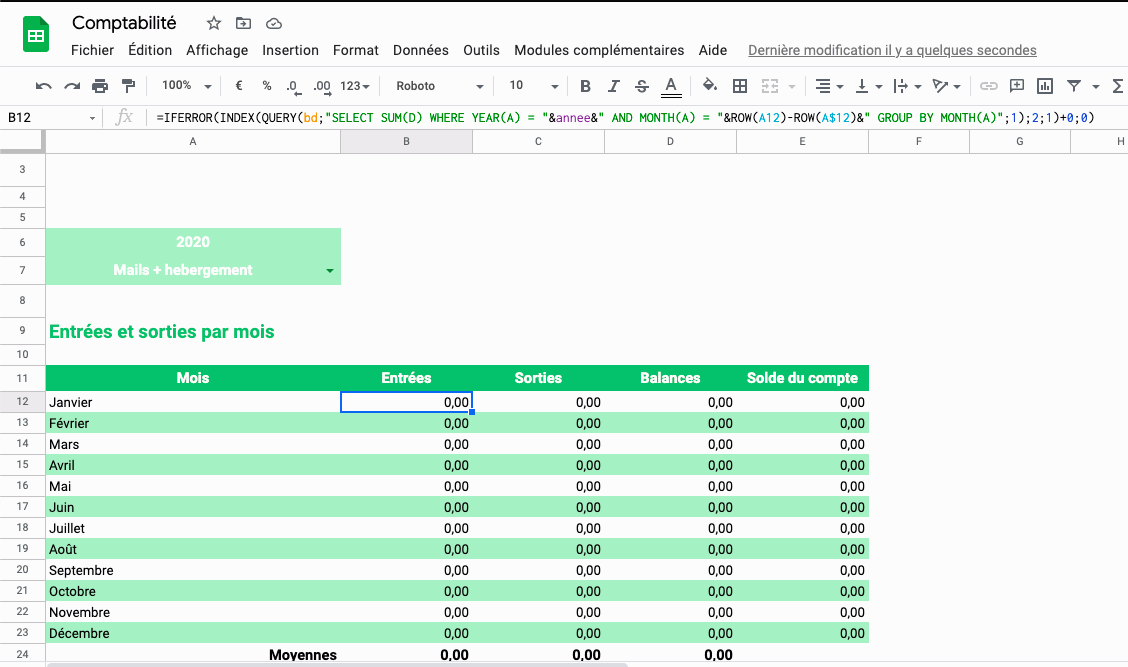Open the 'Mails + hebergement' cell dropdown
This screenshot has height=667, width=1128.
coord(330,271)
